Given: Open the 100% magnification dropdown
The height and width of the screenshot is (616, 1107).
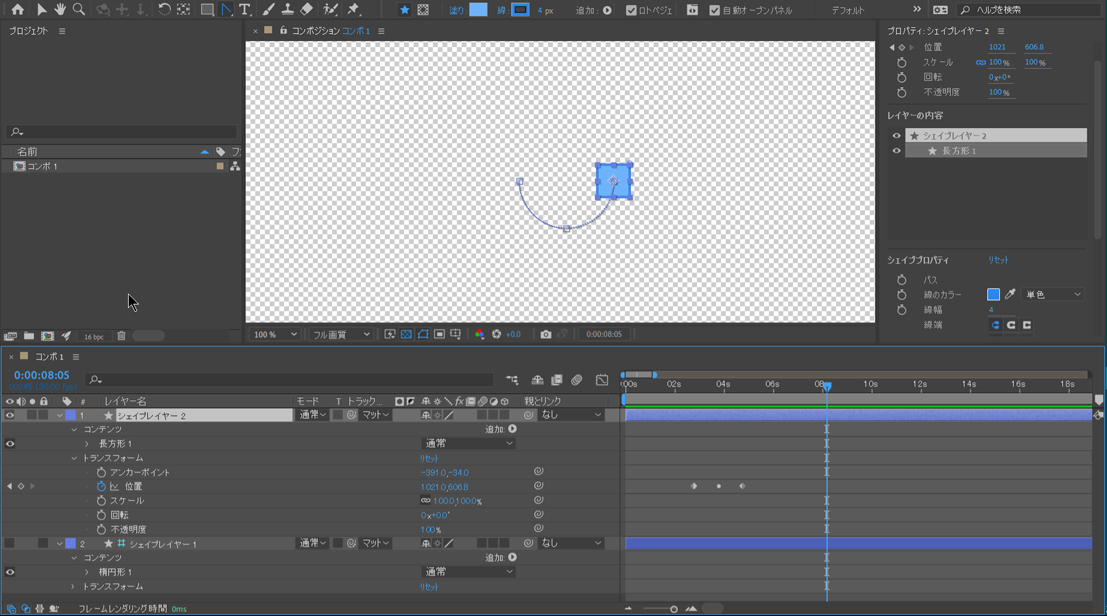Looking at the screenshot, I should tap(275, 334).
